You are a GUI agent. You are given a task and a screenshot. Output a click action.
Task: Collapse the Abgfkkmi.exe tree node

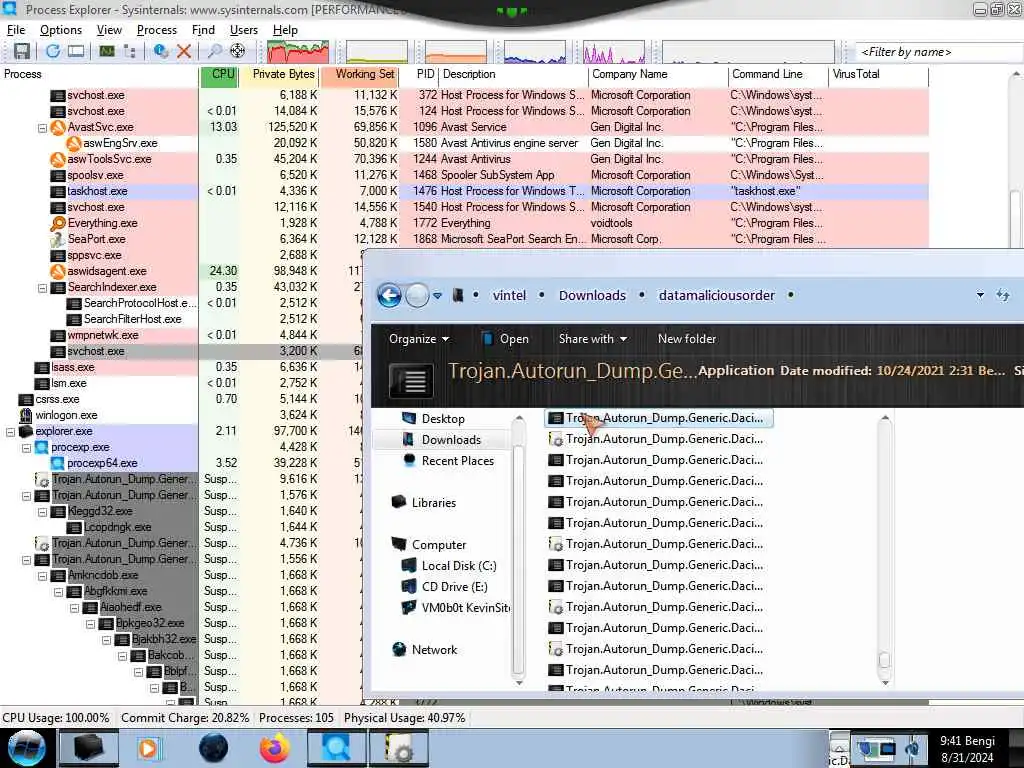coord(59,592)
